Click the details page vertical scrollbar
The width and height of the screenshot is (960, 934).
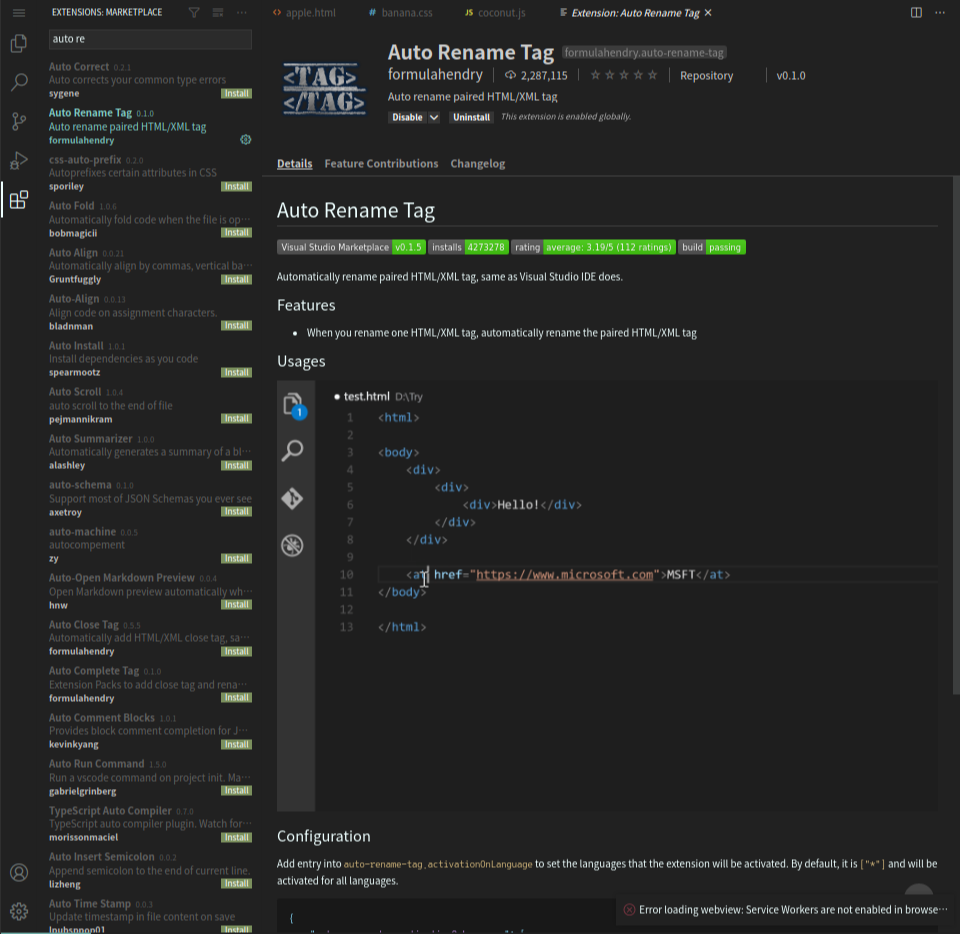956,435
